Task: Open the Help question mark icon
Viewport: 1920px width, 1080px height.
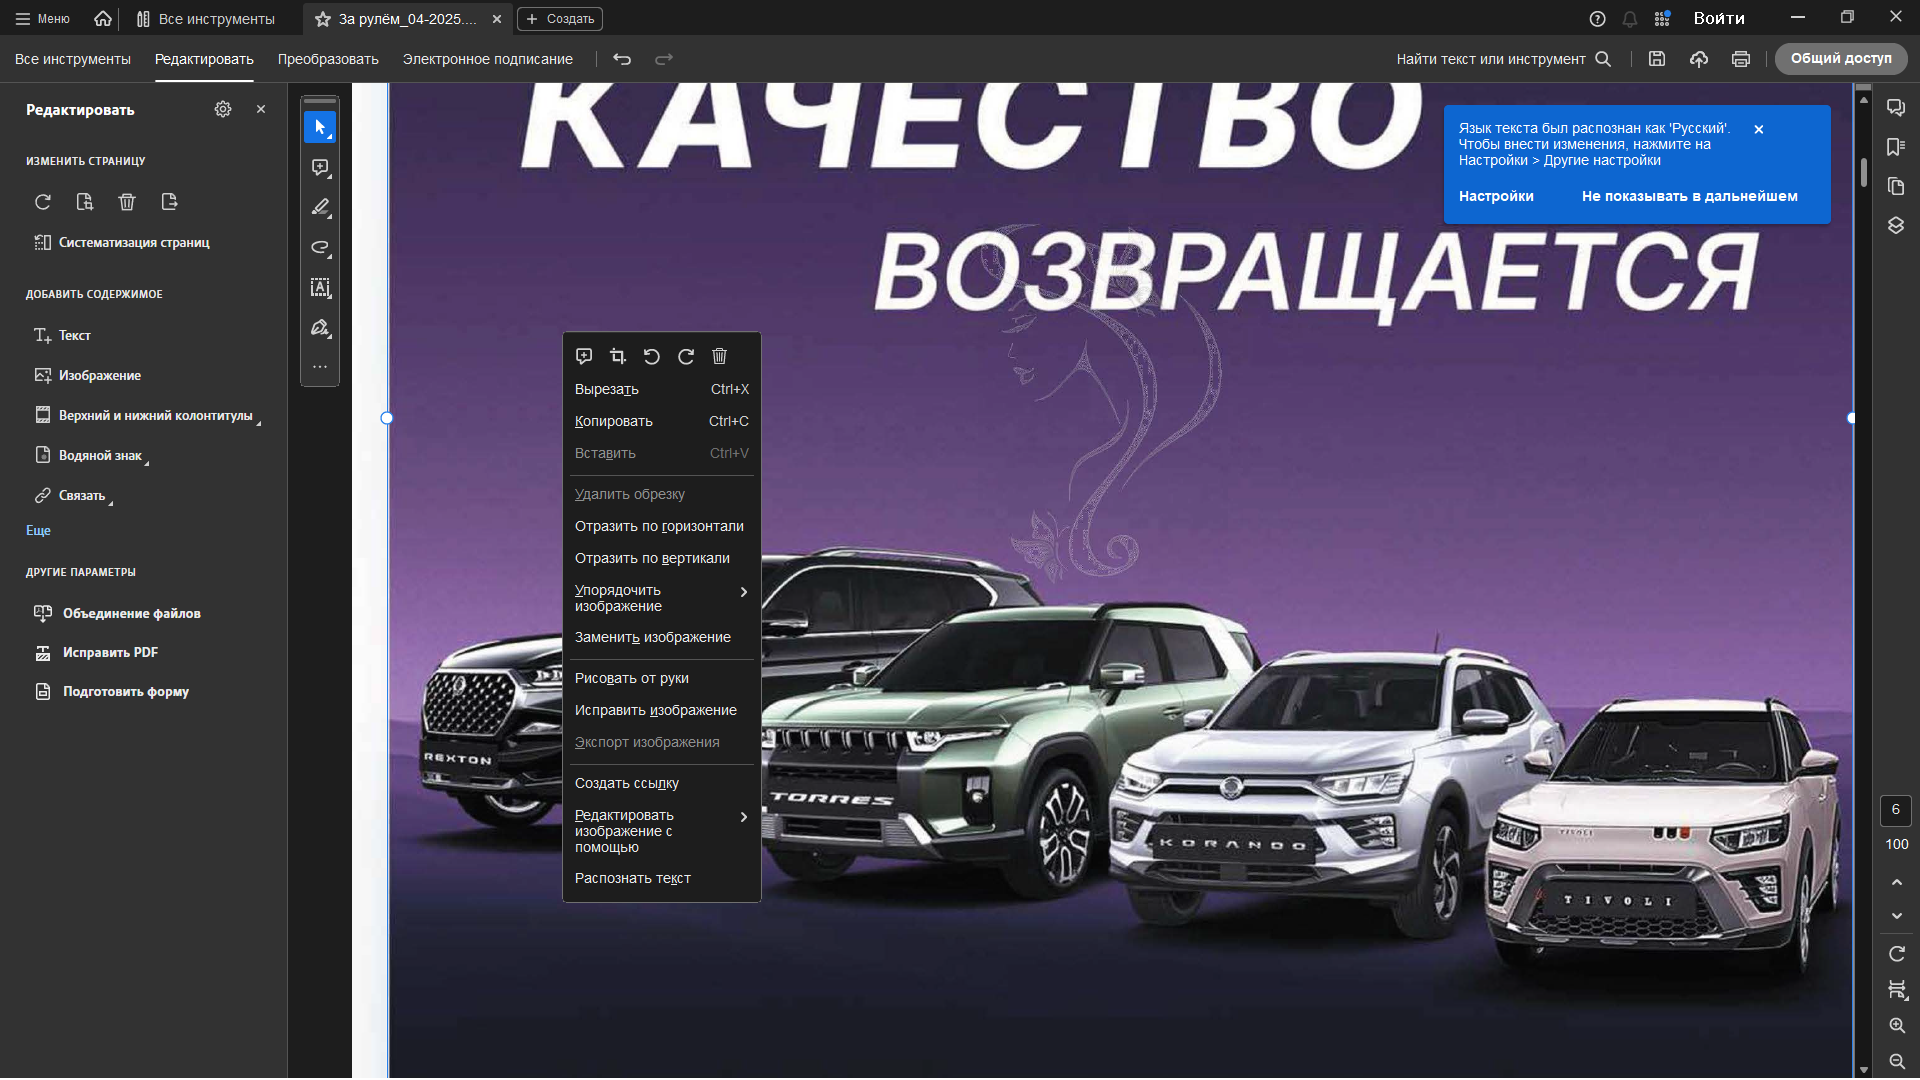Action: tap(1598, 19)
